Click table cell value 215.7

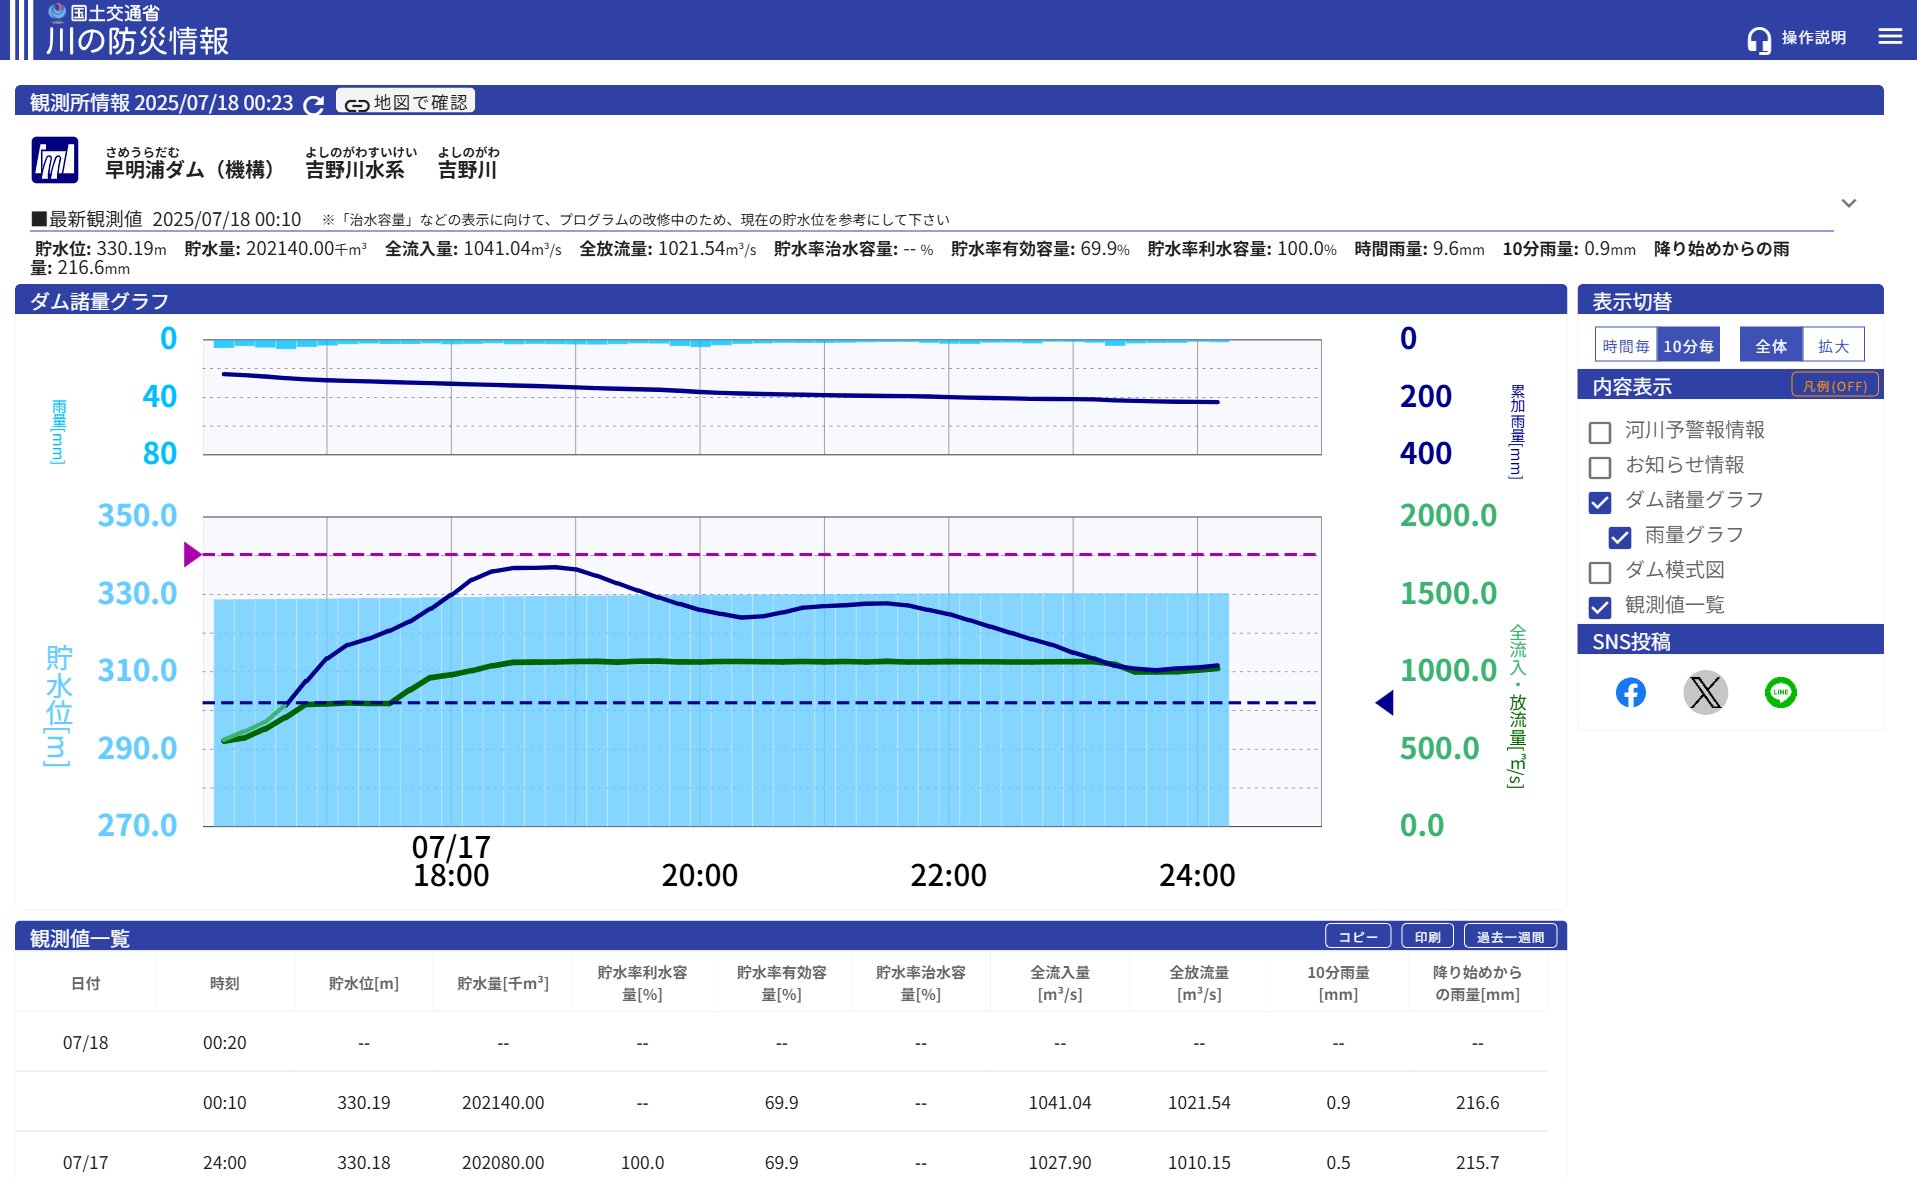[1477, 1163]
